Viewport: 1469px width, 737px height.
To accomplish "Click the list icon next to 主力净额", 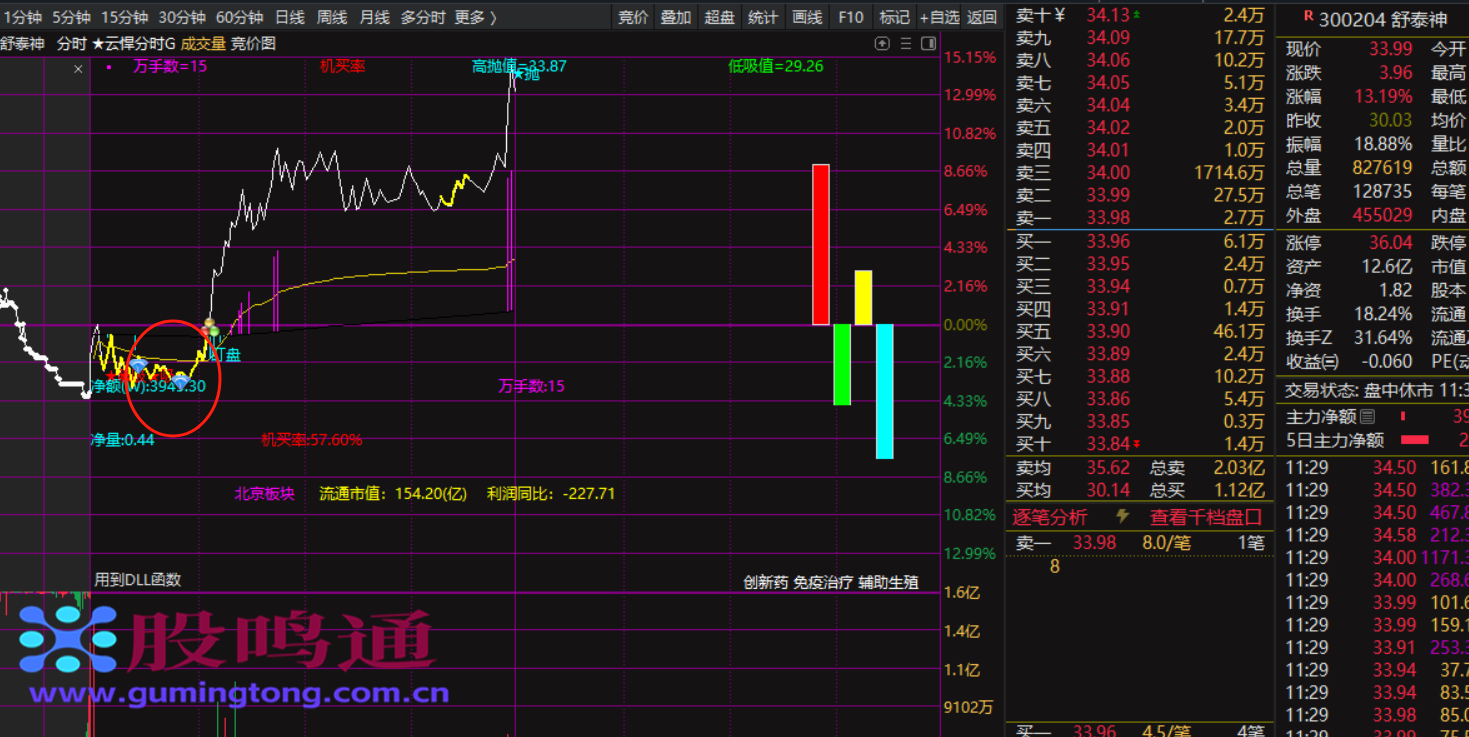I will pyautogui.click(x=1368, y=416).
